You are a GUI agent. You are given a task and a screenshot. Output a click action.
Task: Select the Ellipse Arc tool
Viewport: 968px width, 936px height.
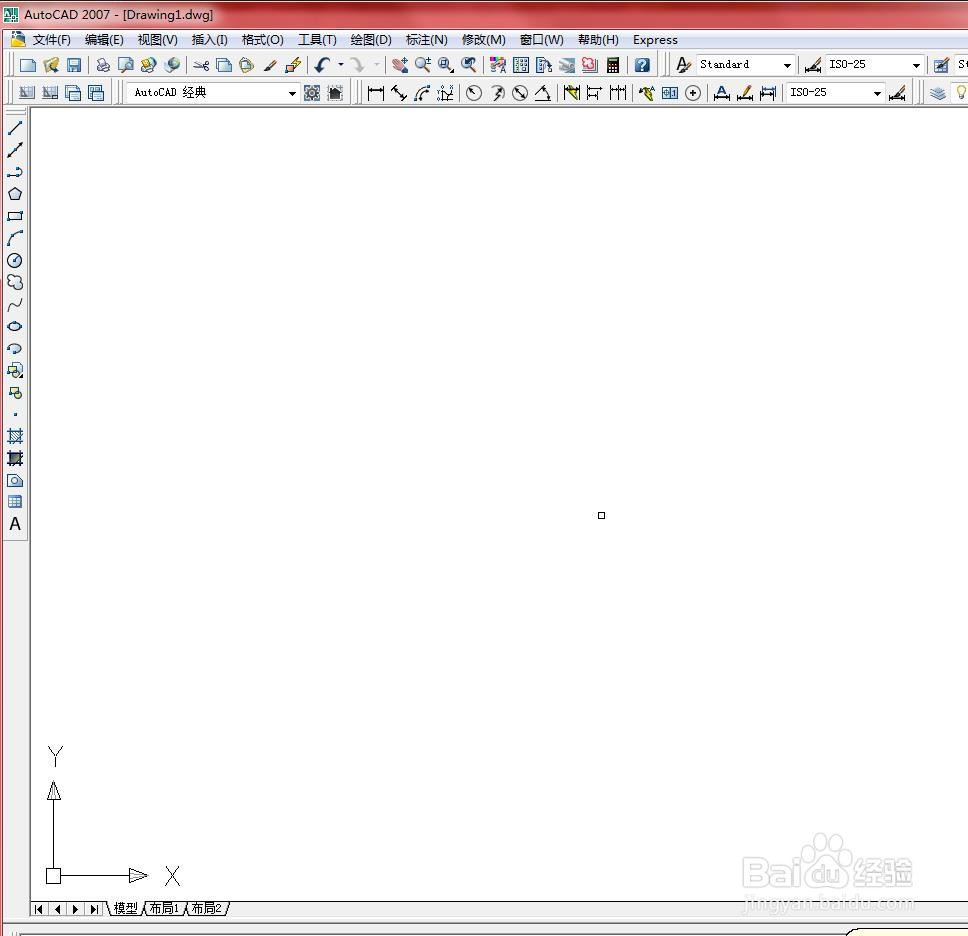[15, 348]
